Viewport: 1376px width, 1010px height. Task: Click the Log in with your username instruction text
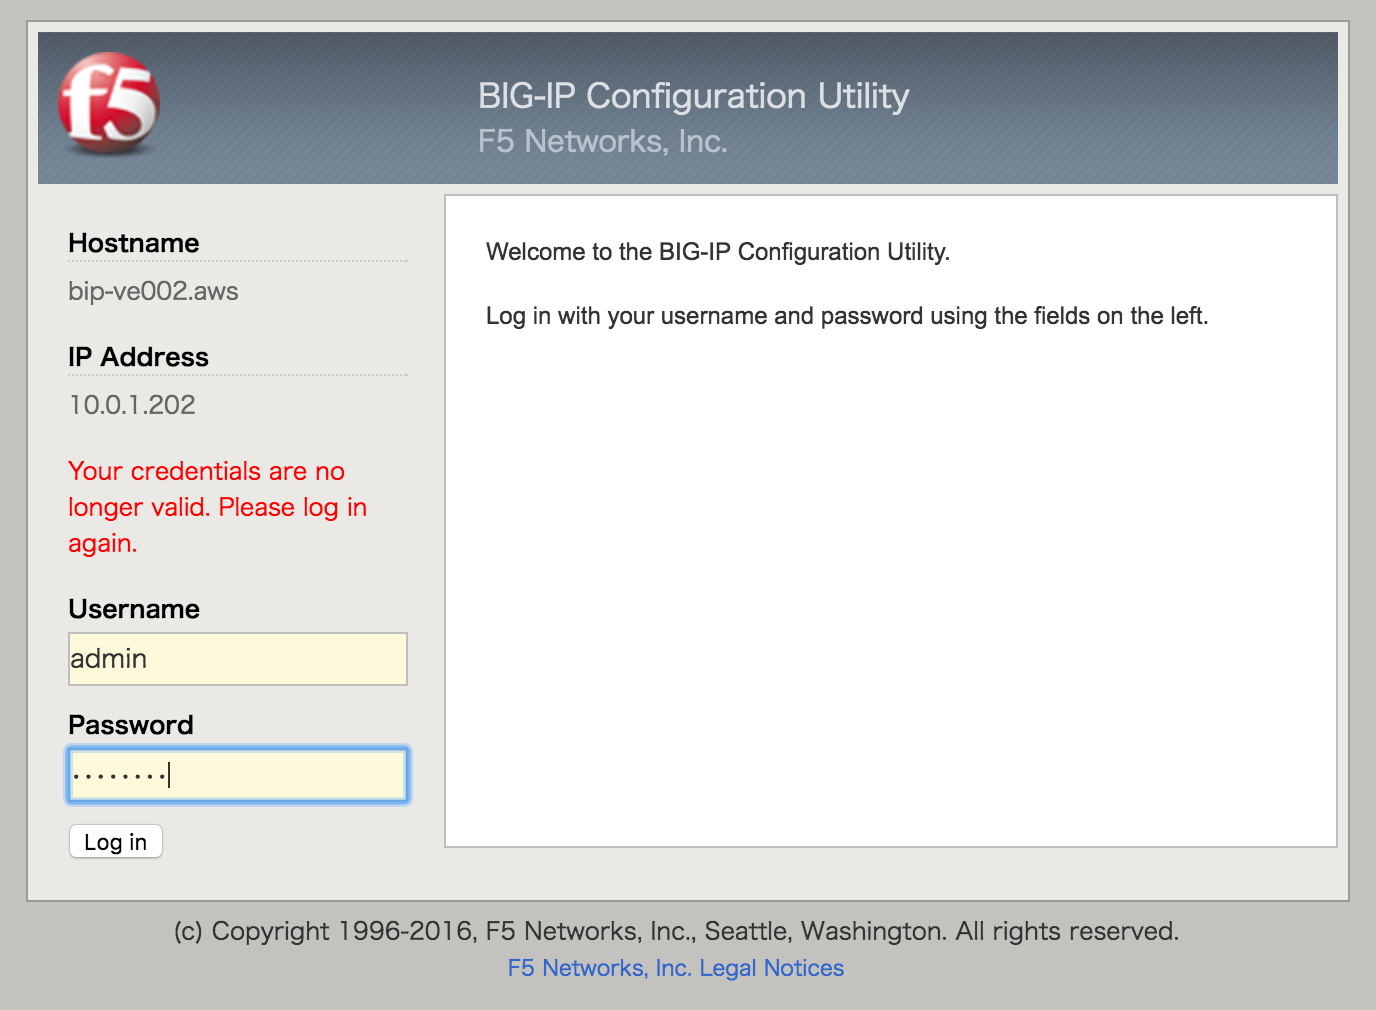tap(847, 316)
